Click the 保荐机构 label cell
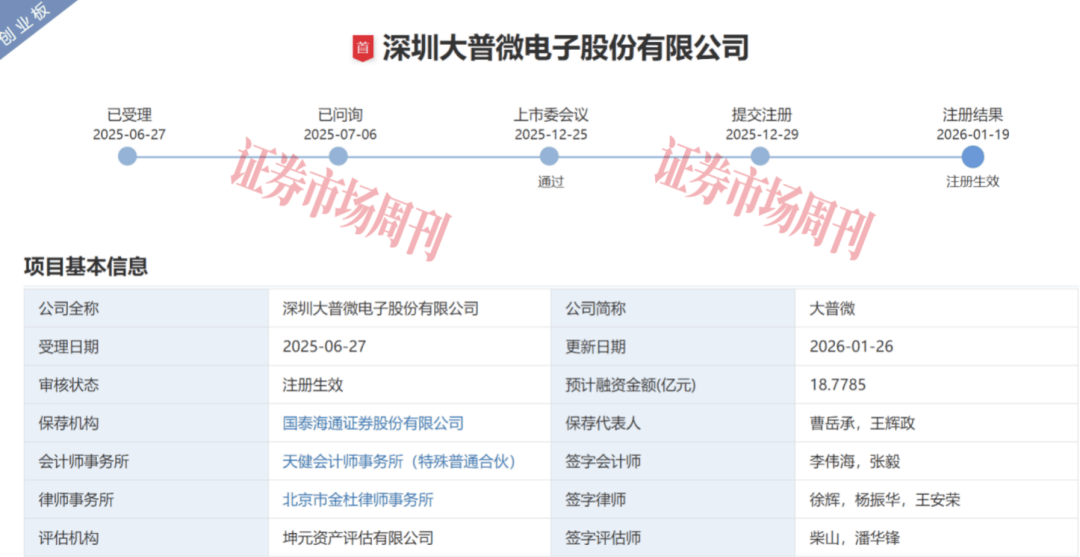Screen dimensions: 1080x557 (146, 423)
